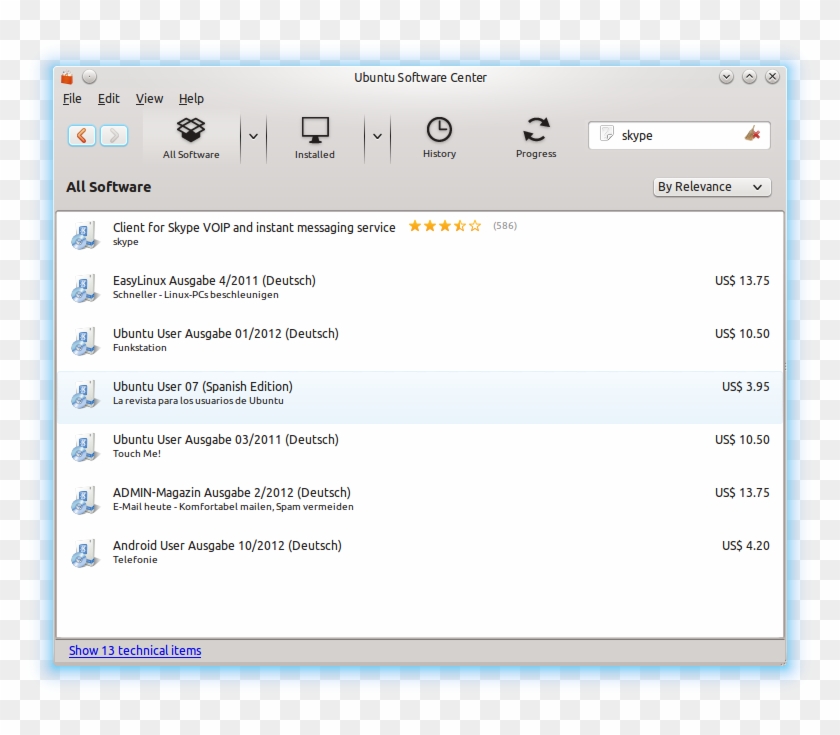Open the Edit menu
The width and height of the screenshot is (840, 735).
[108, 99]
